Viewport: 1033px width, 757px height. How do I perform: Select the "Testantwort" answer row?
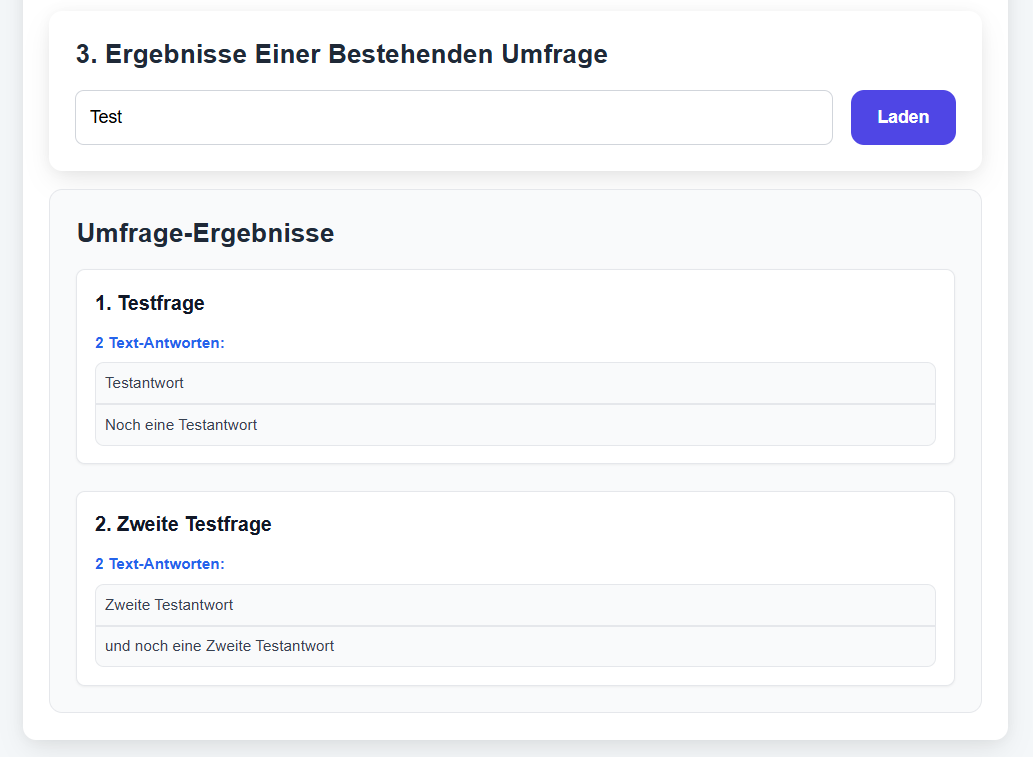click(x=515, y=383)
